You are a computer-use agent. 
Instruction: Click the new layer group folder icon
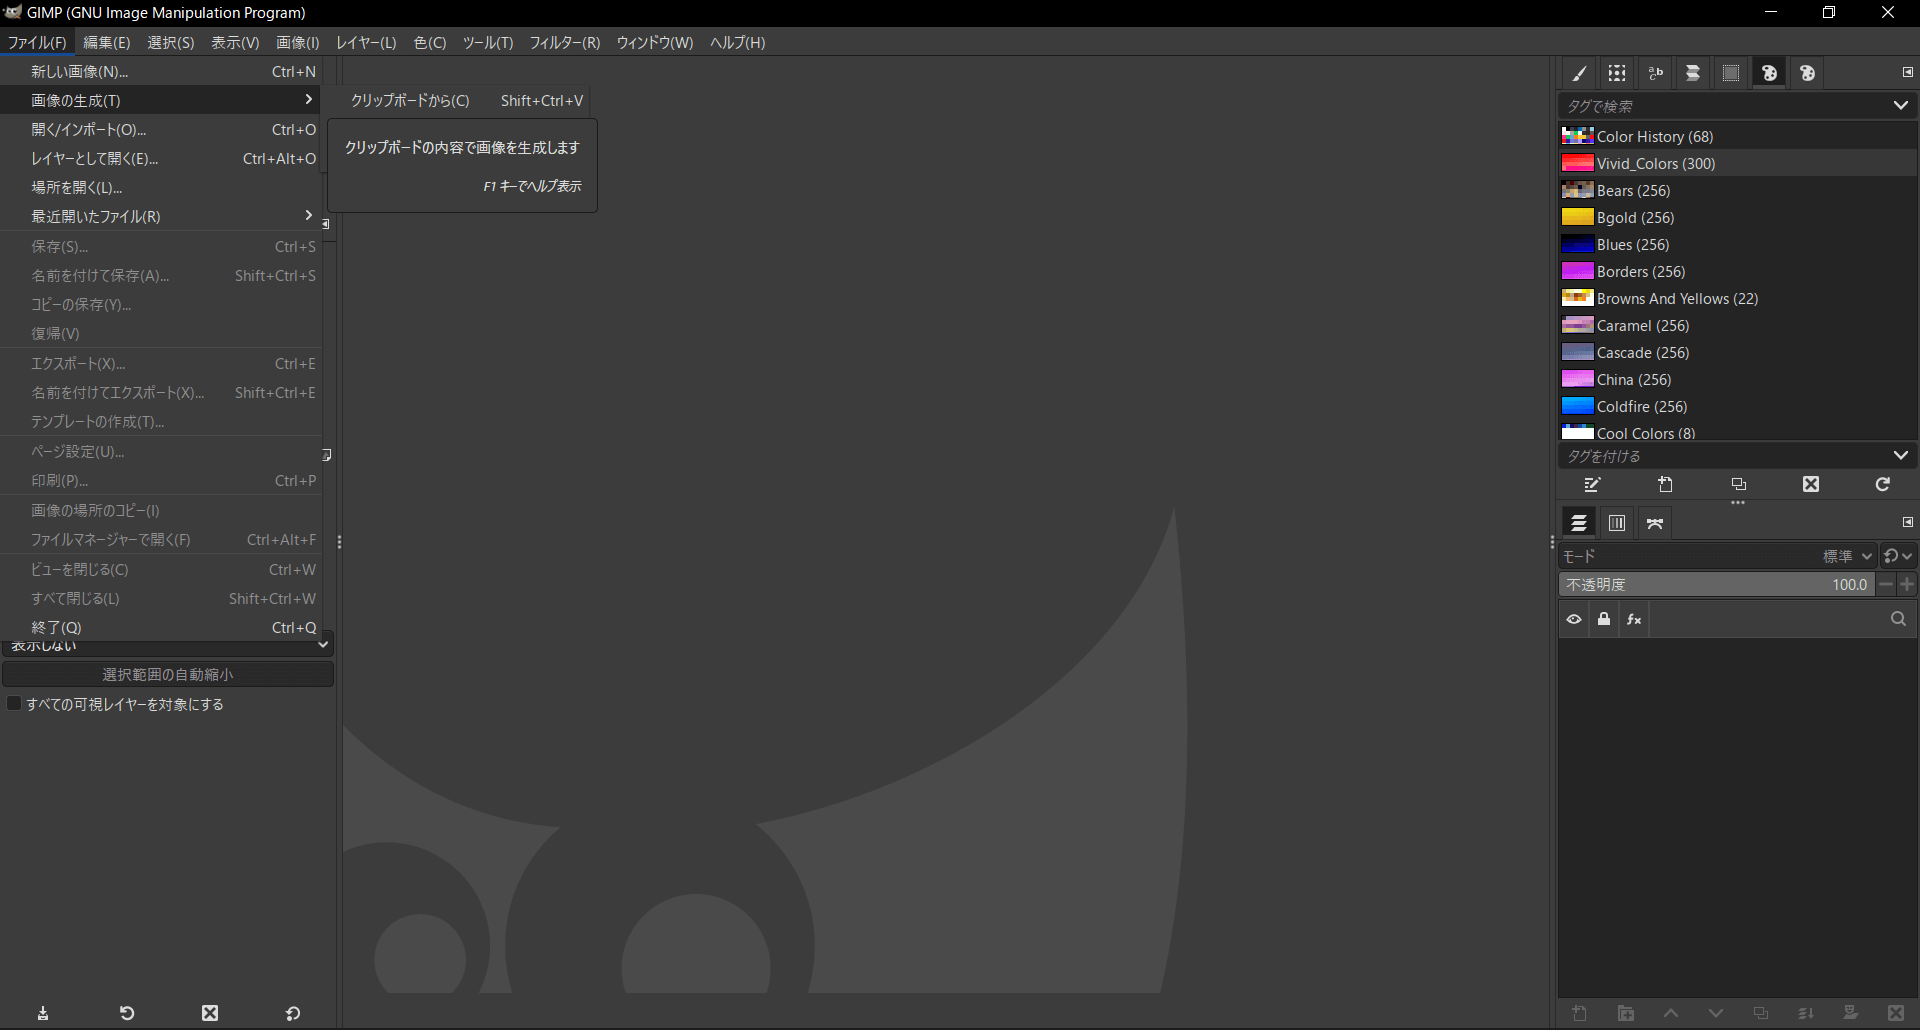[1626, 1013]
